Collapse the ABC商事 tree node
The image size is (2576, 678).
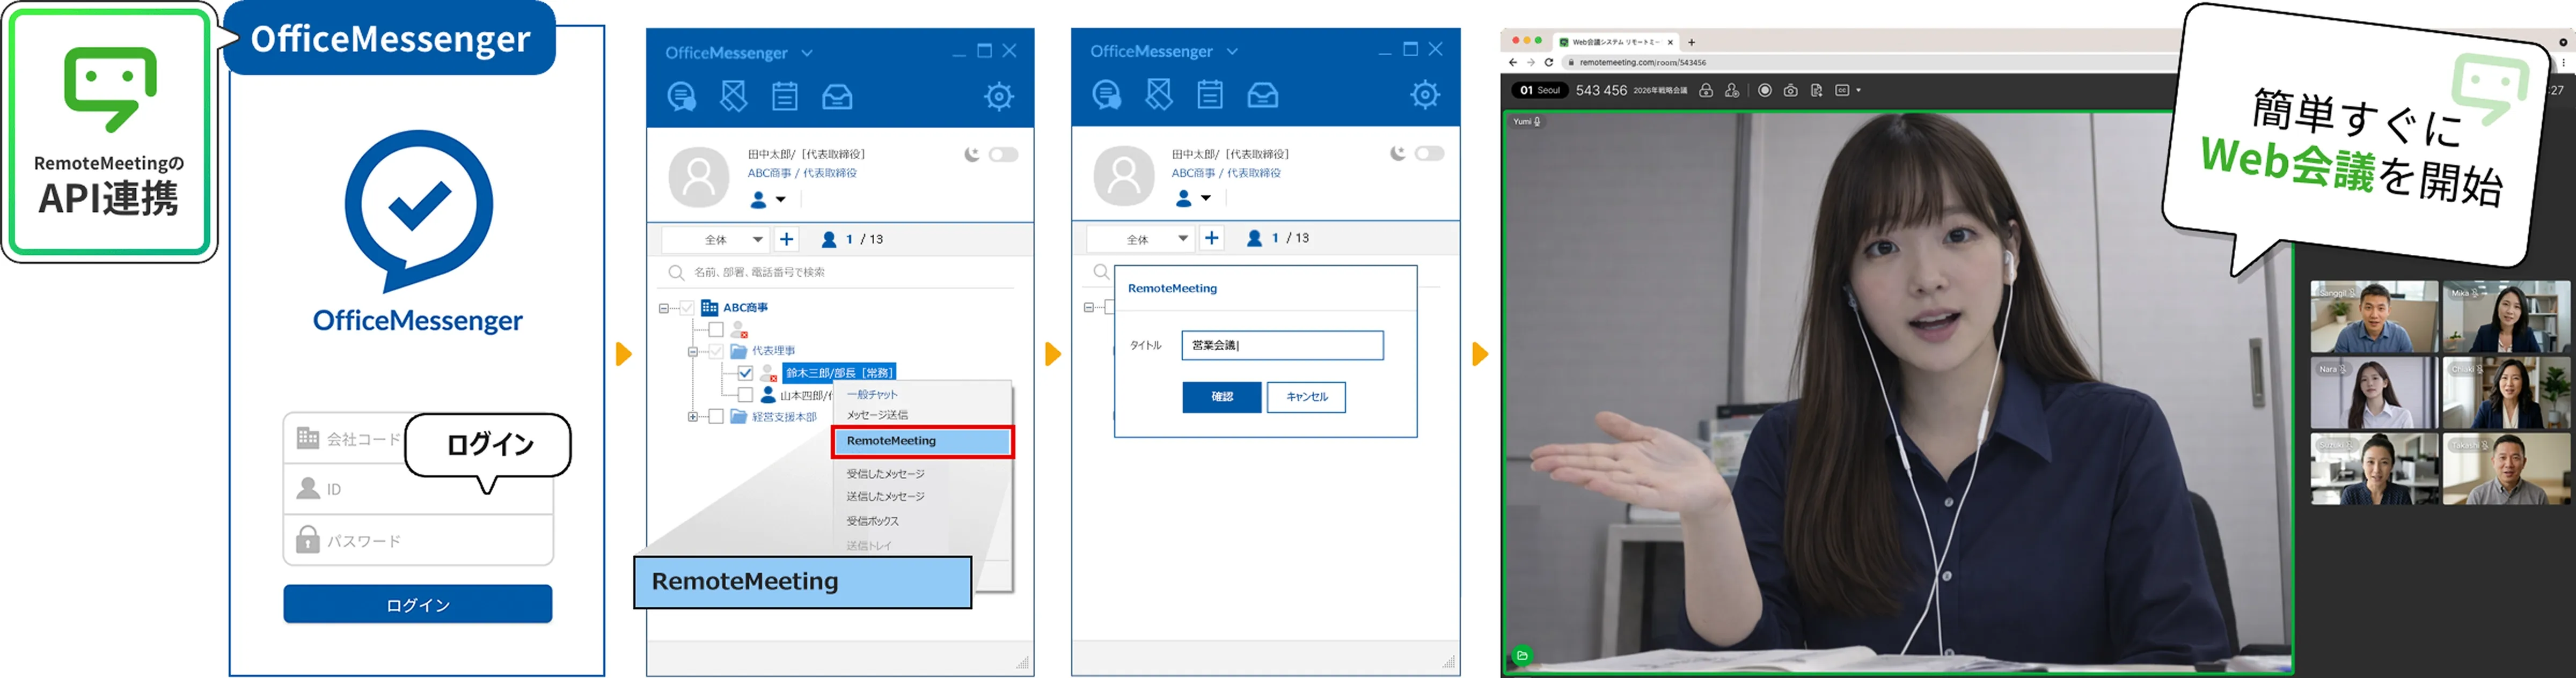tap(664, 308)
